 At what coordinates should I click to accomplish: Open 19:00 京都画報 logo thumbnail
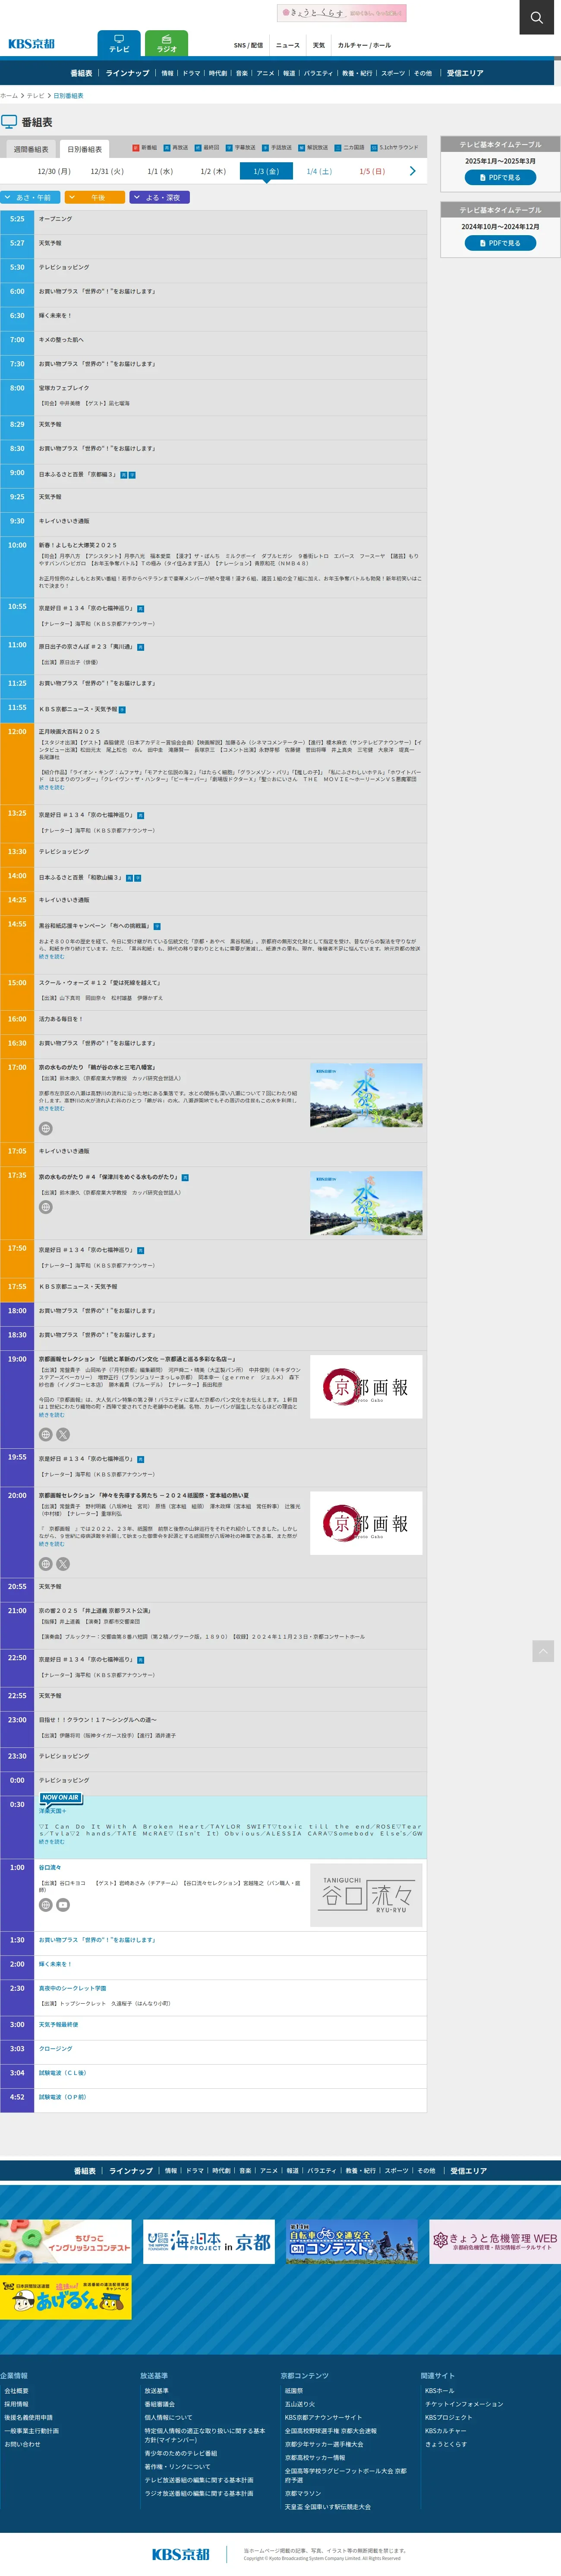point(366,1386)
